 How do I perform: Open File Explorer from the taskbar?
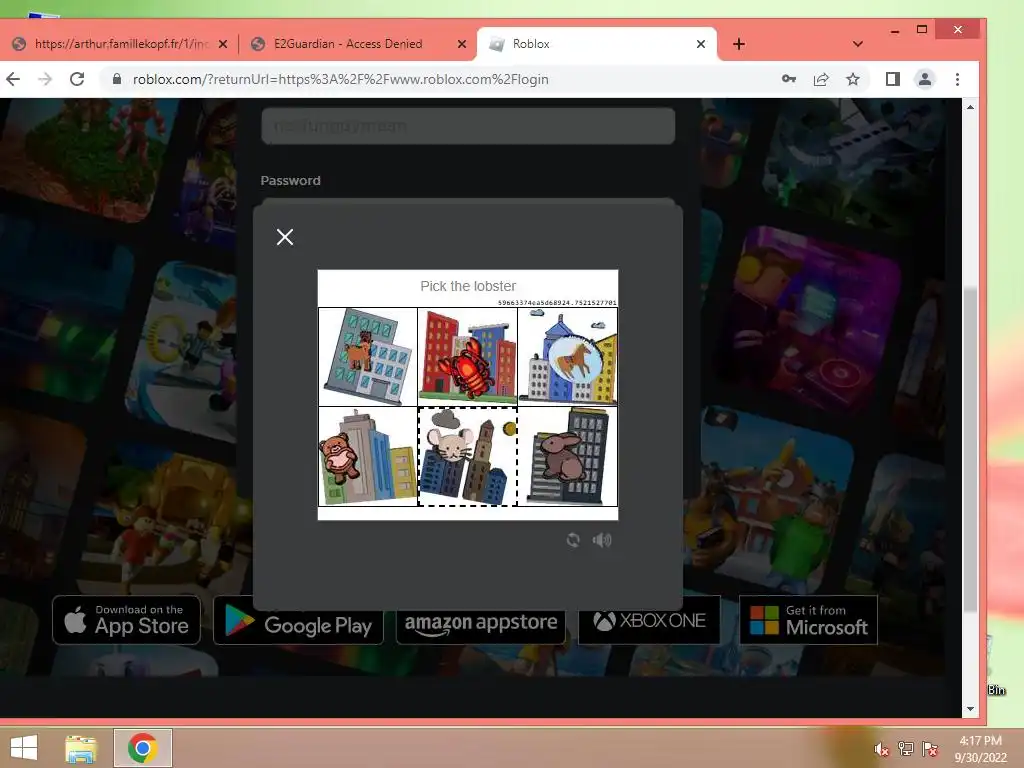81,748
